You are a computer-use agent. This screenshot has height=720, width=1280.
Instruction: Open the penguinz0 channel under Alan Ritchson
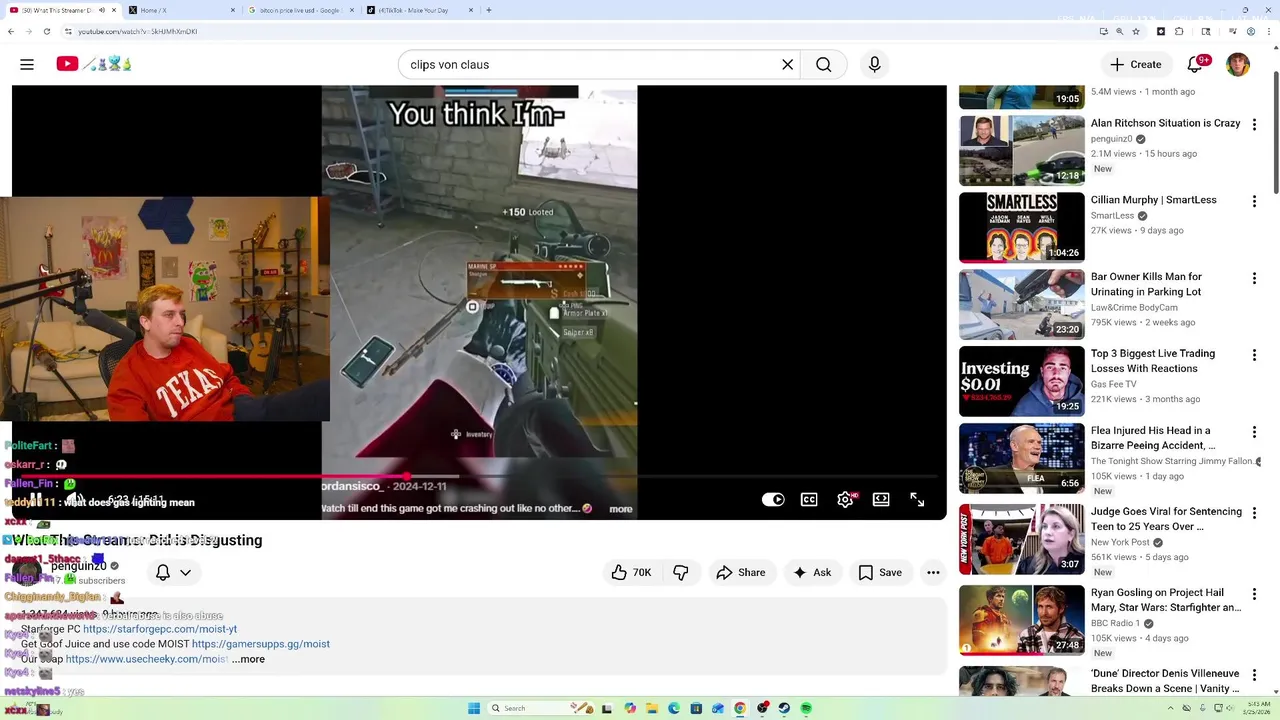click(x=1111, y=139)
